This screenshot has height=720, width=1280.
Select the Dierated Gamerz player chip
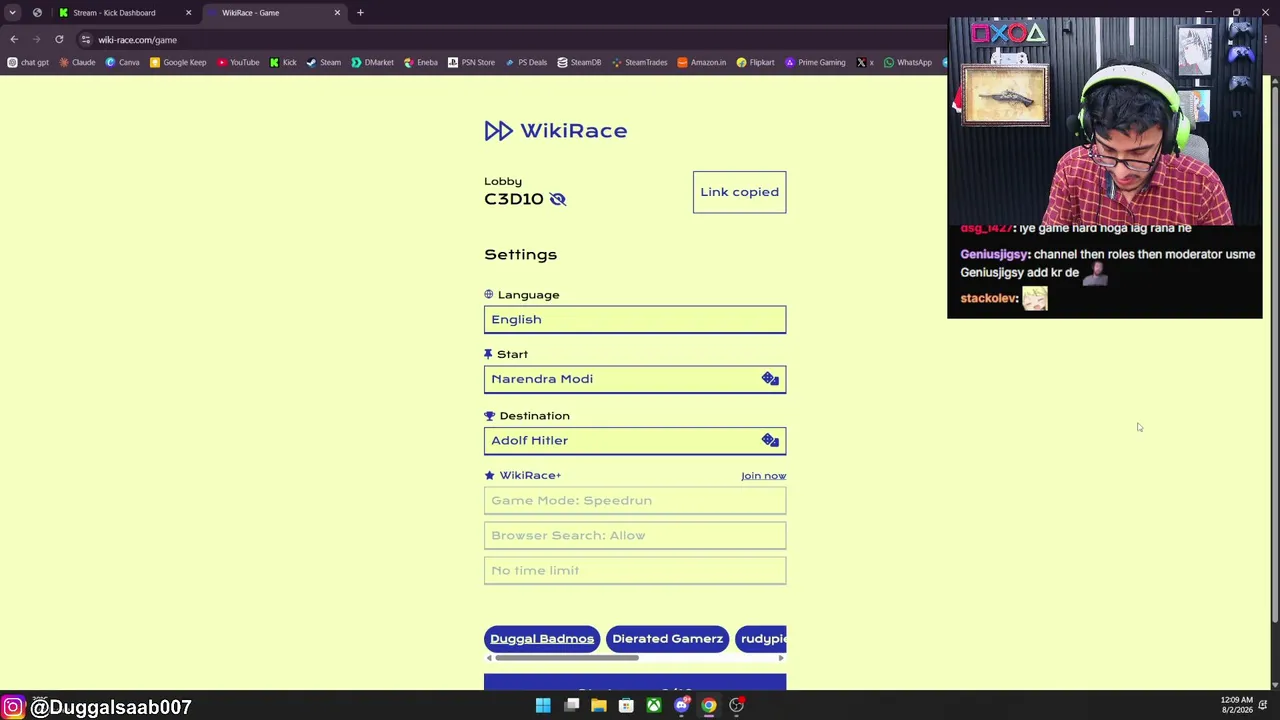(x=667, y=639)
